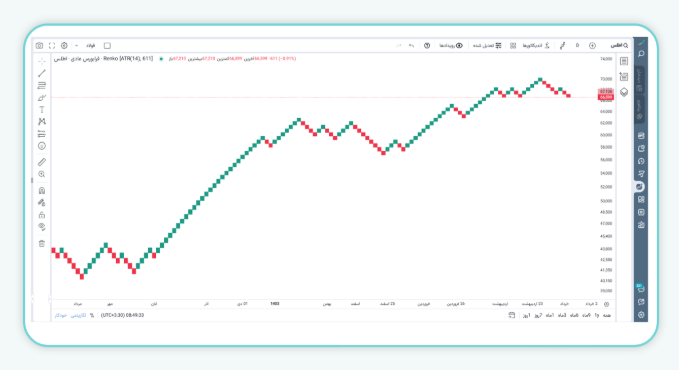The width and height of the screenshot is (679, 370).
Task: Select the all (همه) time range
Action: coord(607,315)
